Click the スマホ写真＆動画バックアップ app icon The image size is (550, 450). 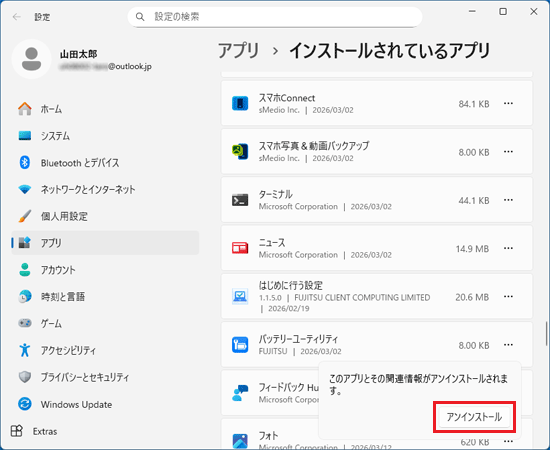tap(240, 152)
